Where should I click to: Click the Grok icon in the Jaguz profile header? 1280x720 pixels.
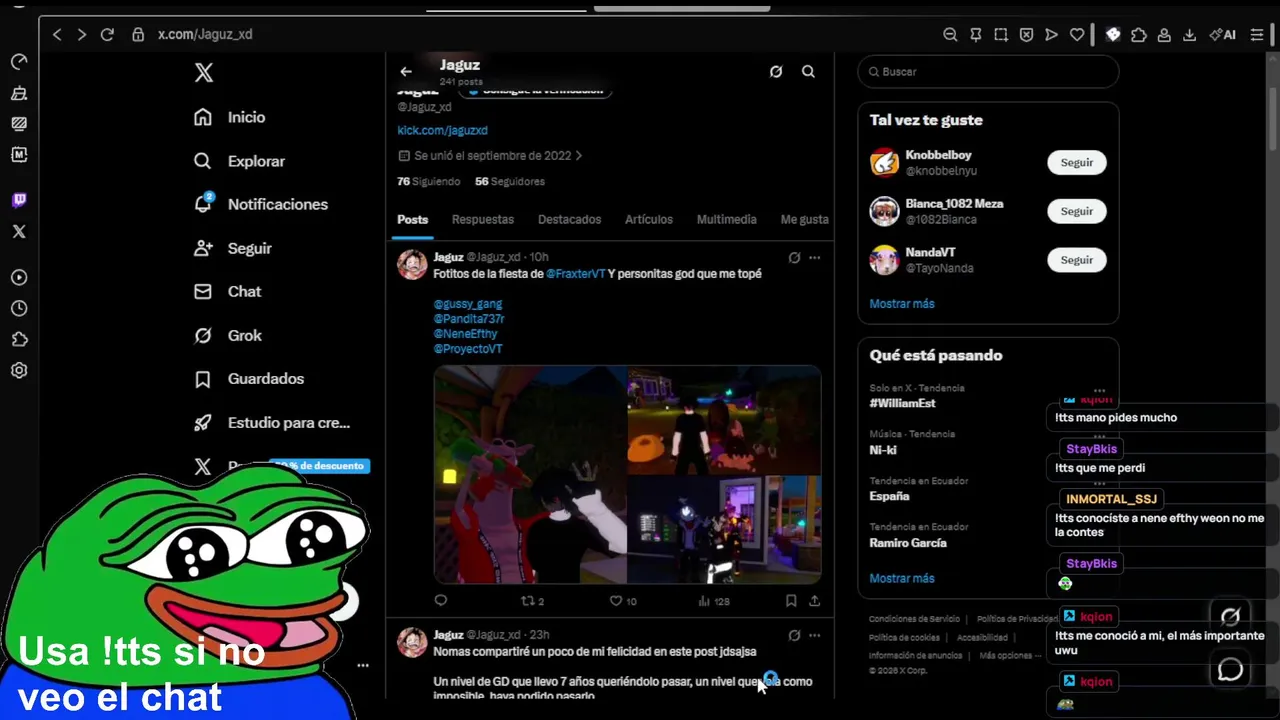tap(776, 71)
